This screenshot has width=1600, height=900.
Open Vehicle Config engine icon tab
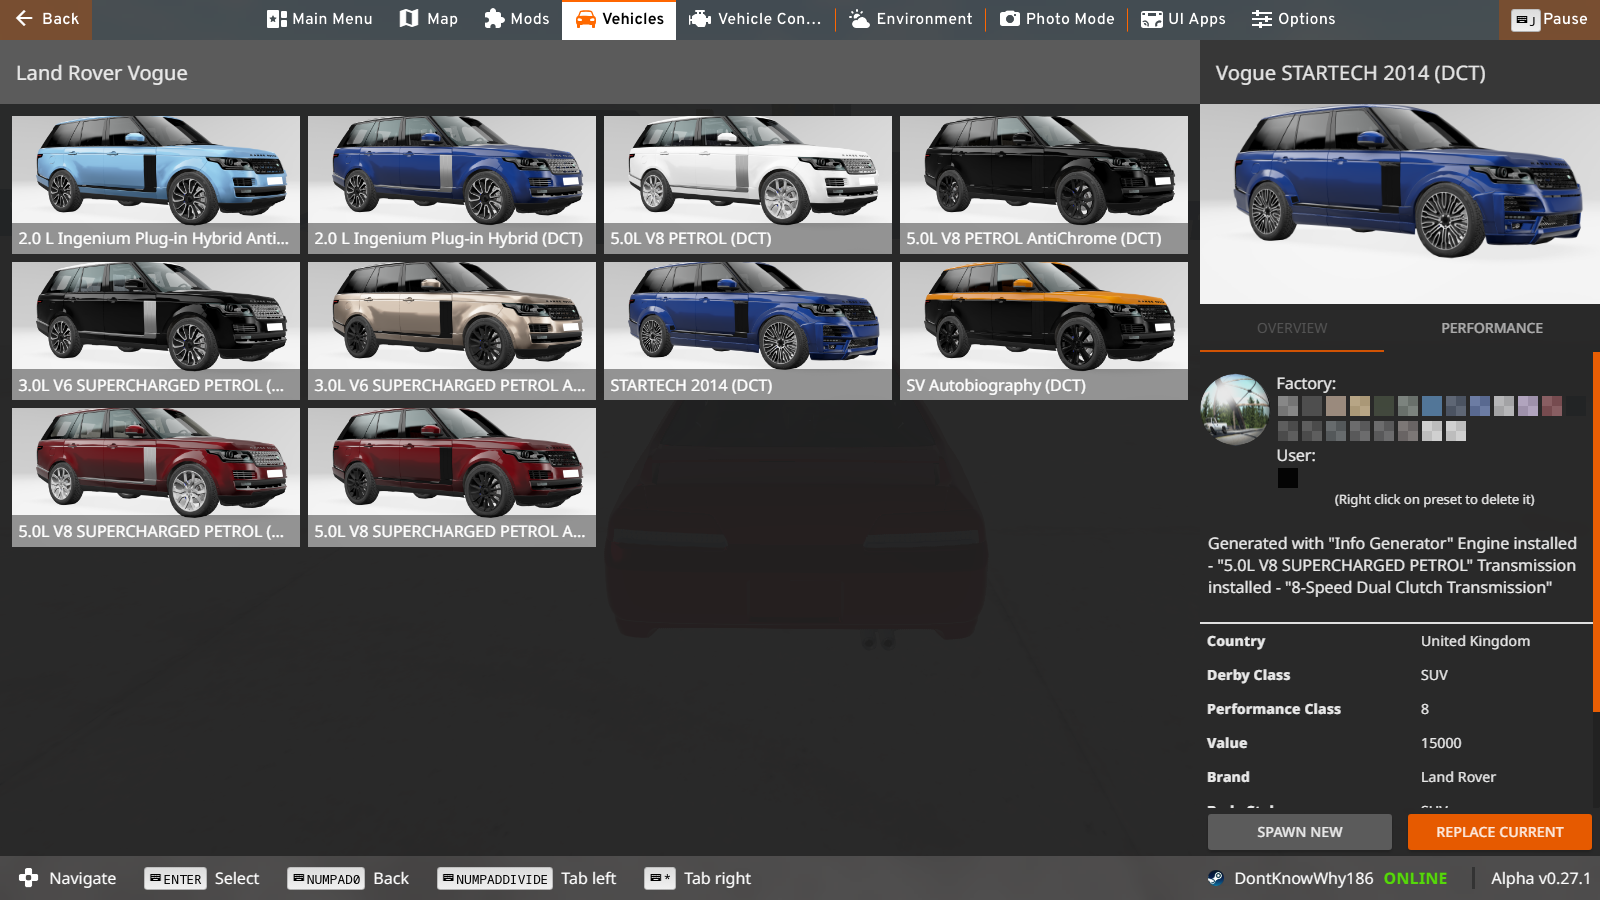[x=755, y=19]
